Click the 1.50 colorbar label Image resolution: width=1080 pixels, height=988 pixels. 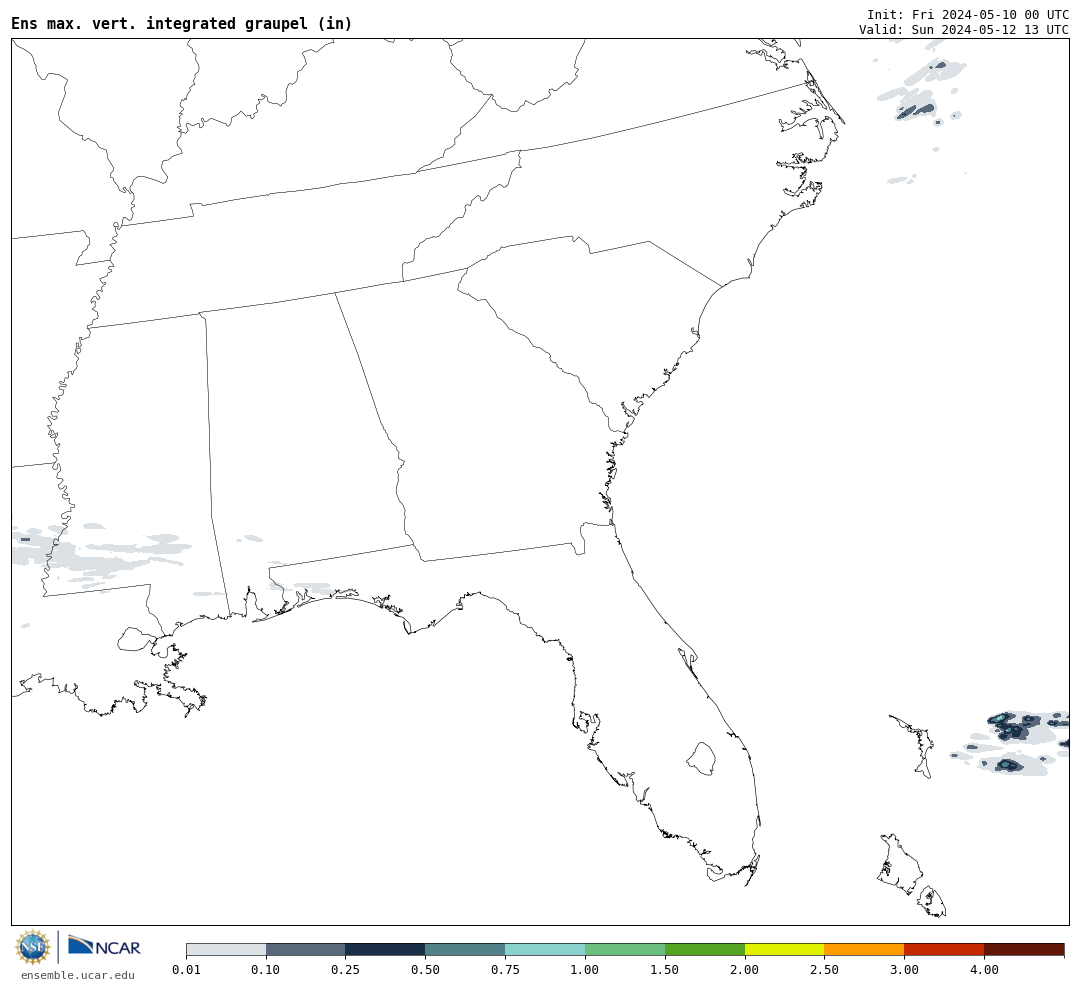pos(665,969)
